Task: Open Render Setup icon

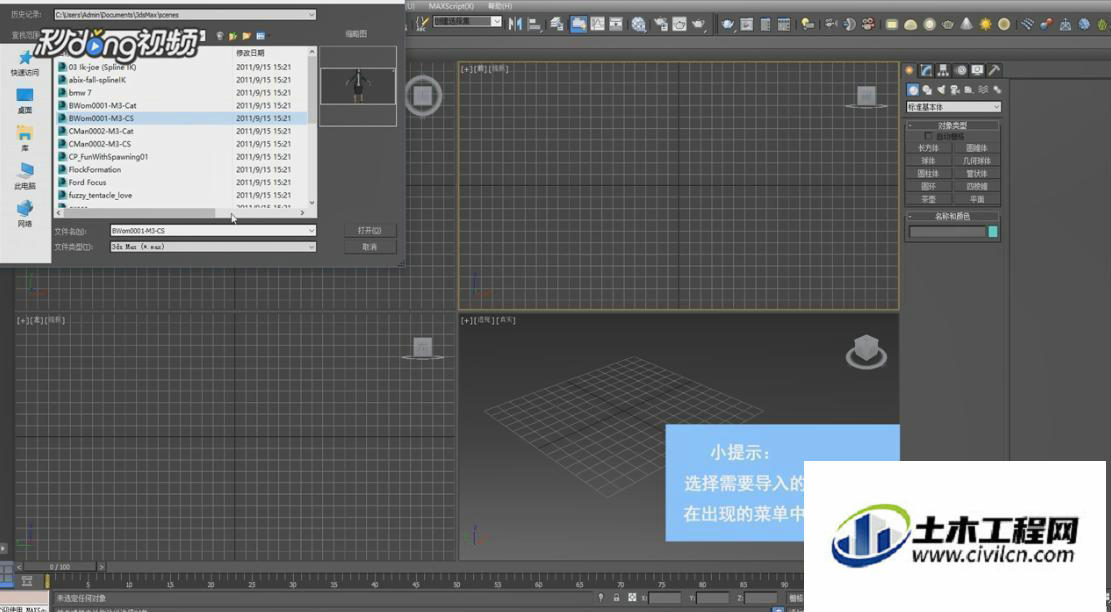Action: tap(660, 25)
